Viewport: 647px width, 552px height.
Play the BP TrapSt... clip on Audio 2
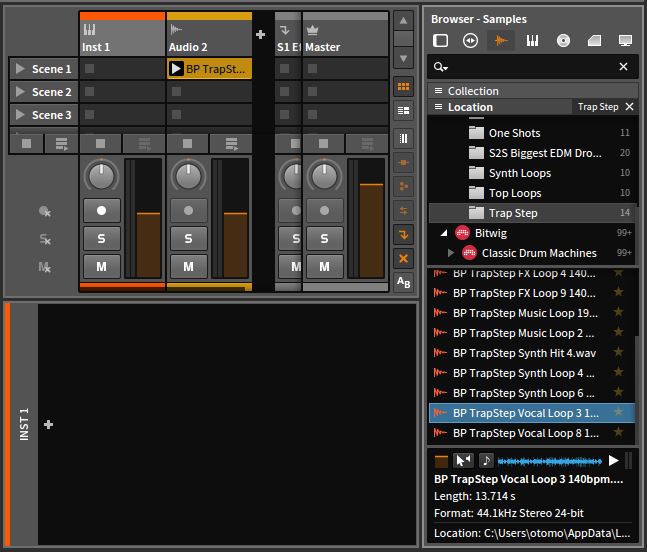(x=176, y=68)
